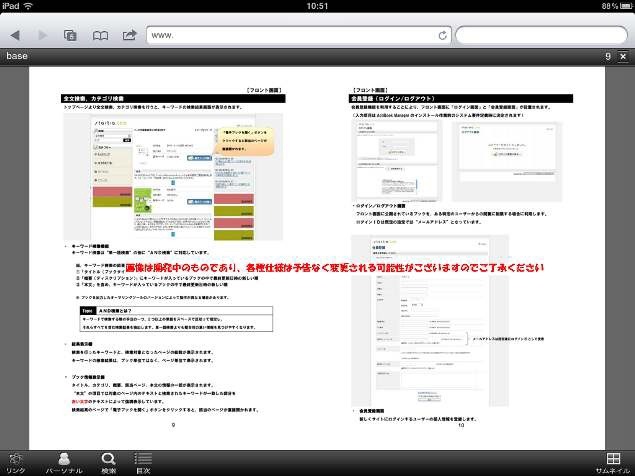Screen dimensions: 635x476
Task: Tap the Safari back arrow
Action: [15, 35]
